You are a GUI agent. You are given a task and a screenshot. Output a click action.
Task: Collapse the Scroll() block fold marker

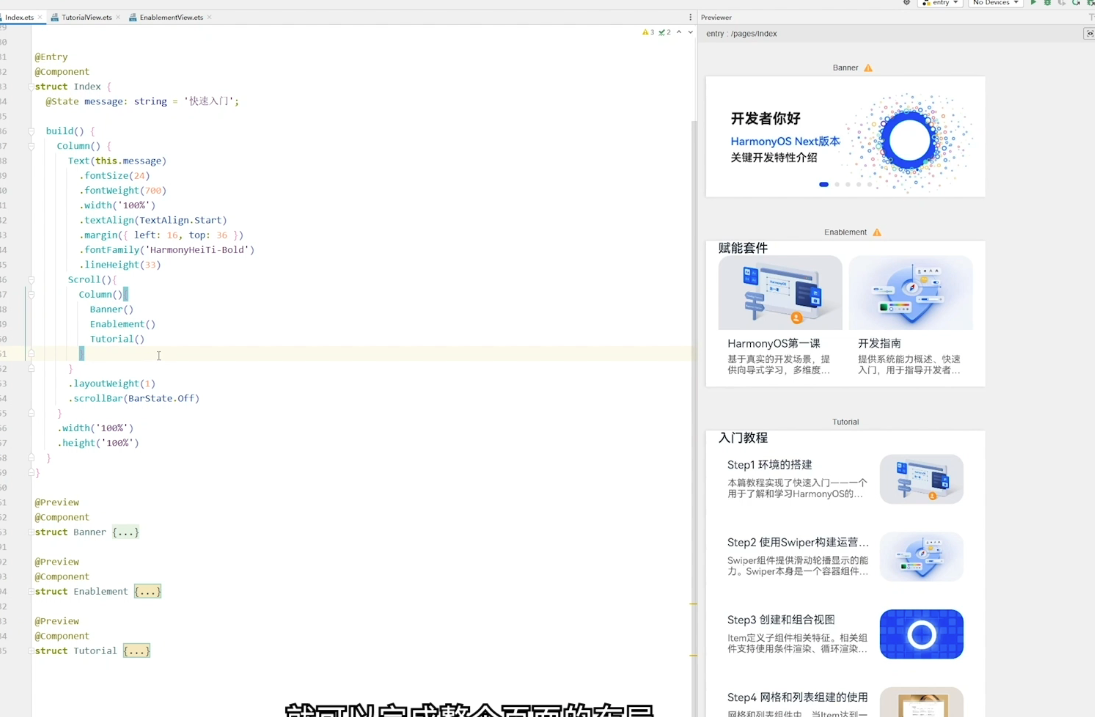click(31, 280)
